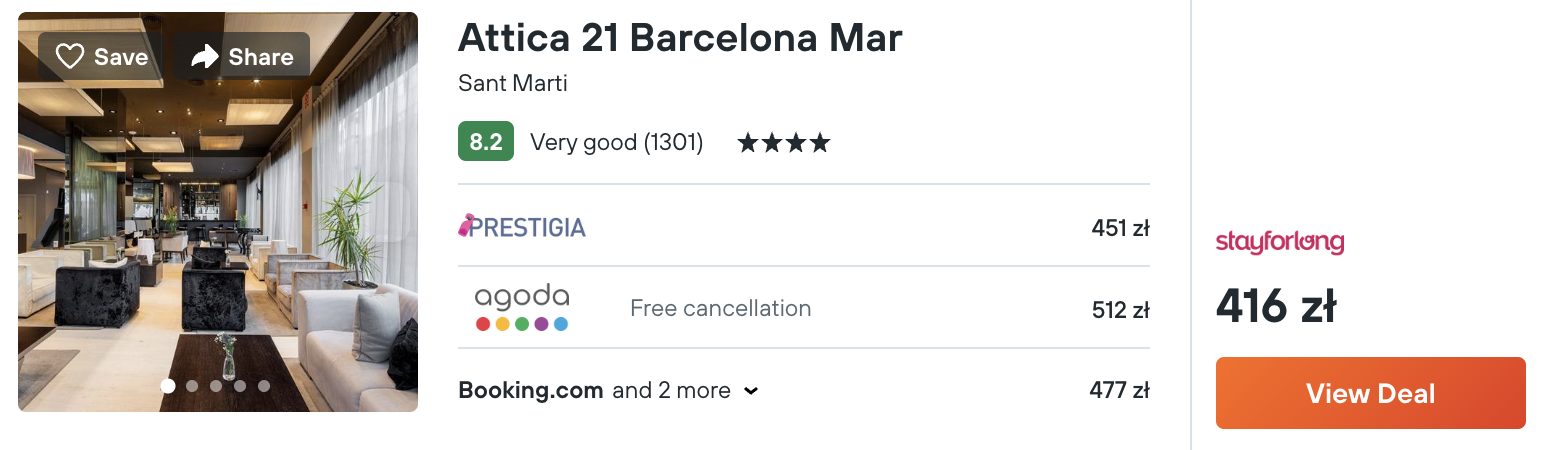The height and width of the screenshot is (450, 1544).
Task: Expand the "and 2 more" chevron
Action: 751,391
